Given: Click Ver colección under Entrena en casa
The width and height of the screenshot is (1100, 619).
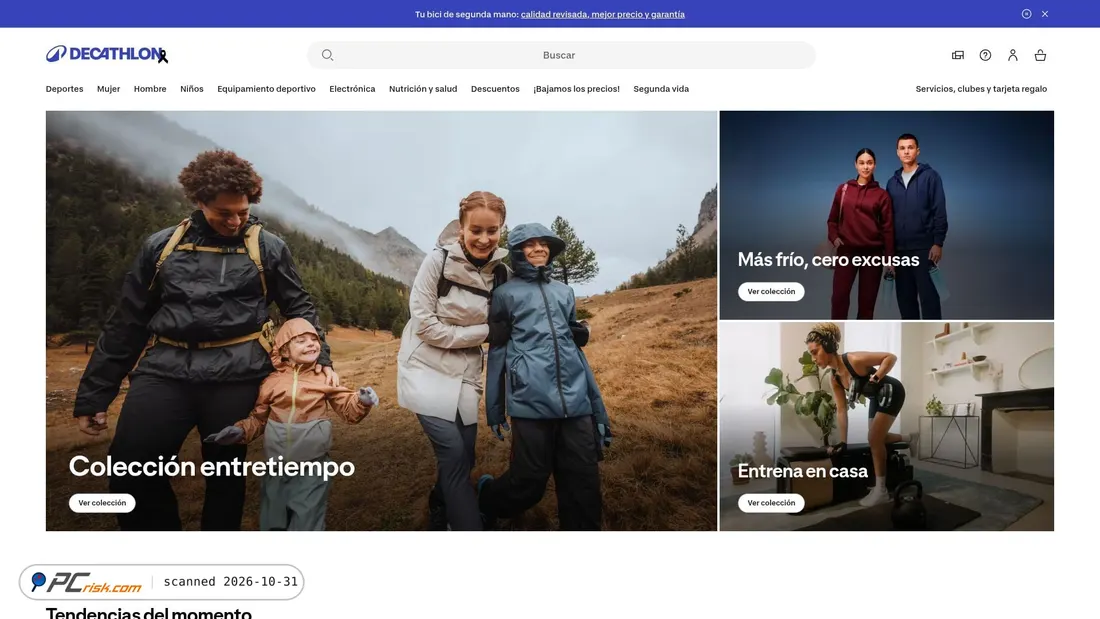Looking at the screenshot, I should point(771,502).
